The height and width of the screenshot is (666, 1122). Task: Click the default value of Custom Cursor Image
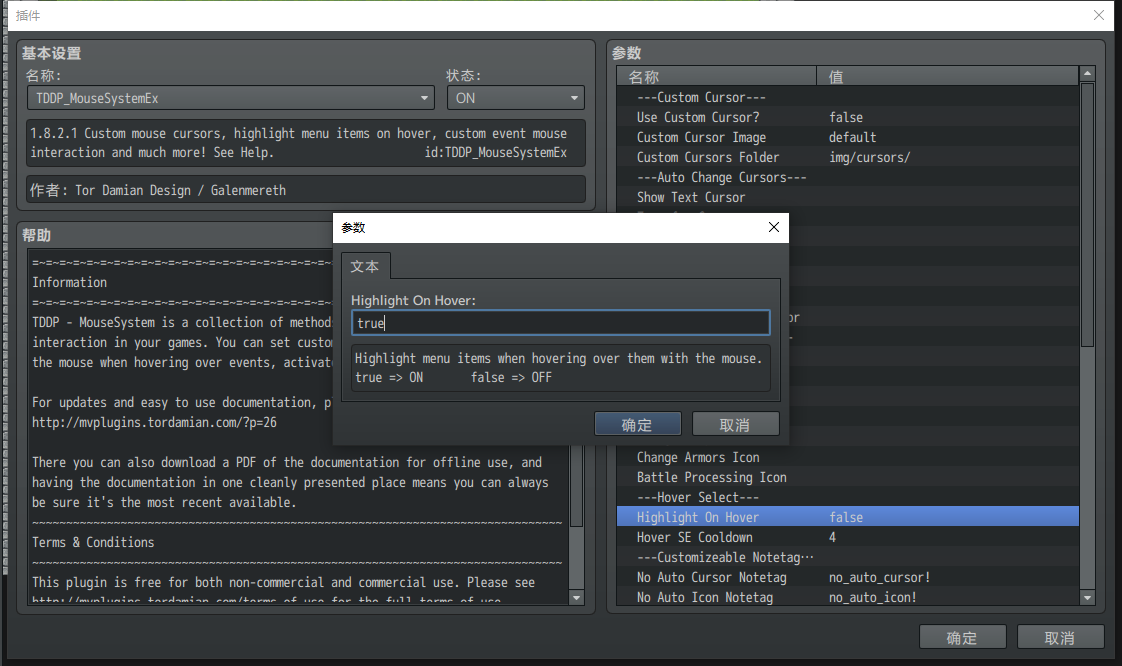[852, 137]
